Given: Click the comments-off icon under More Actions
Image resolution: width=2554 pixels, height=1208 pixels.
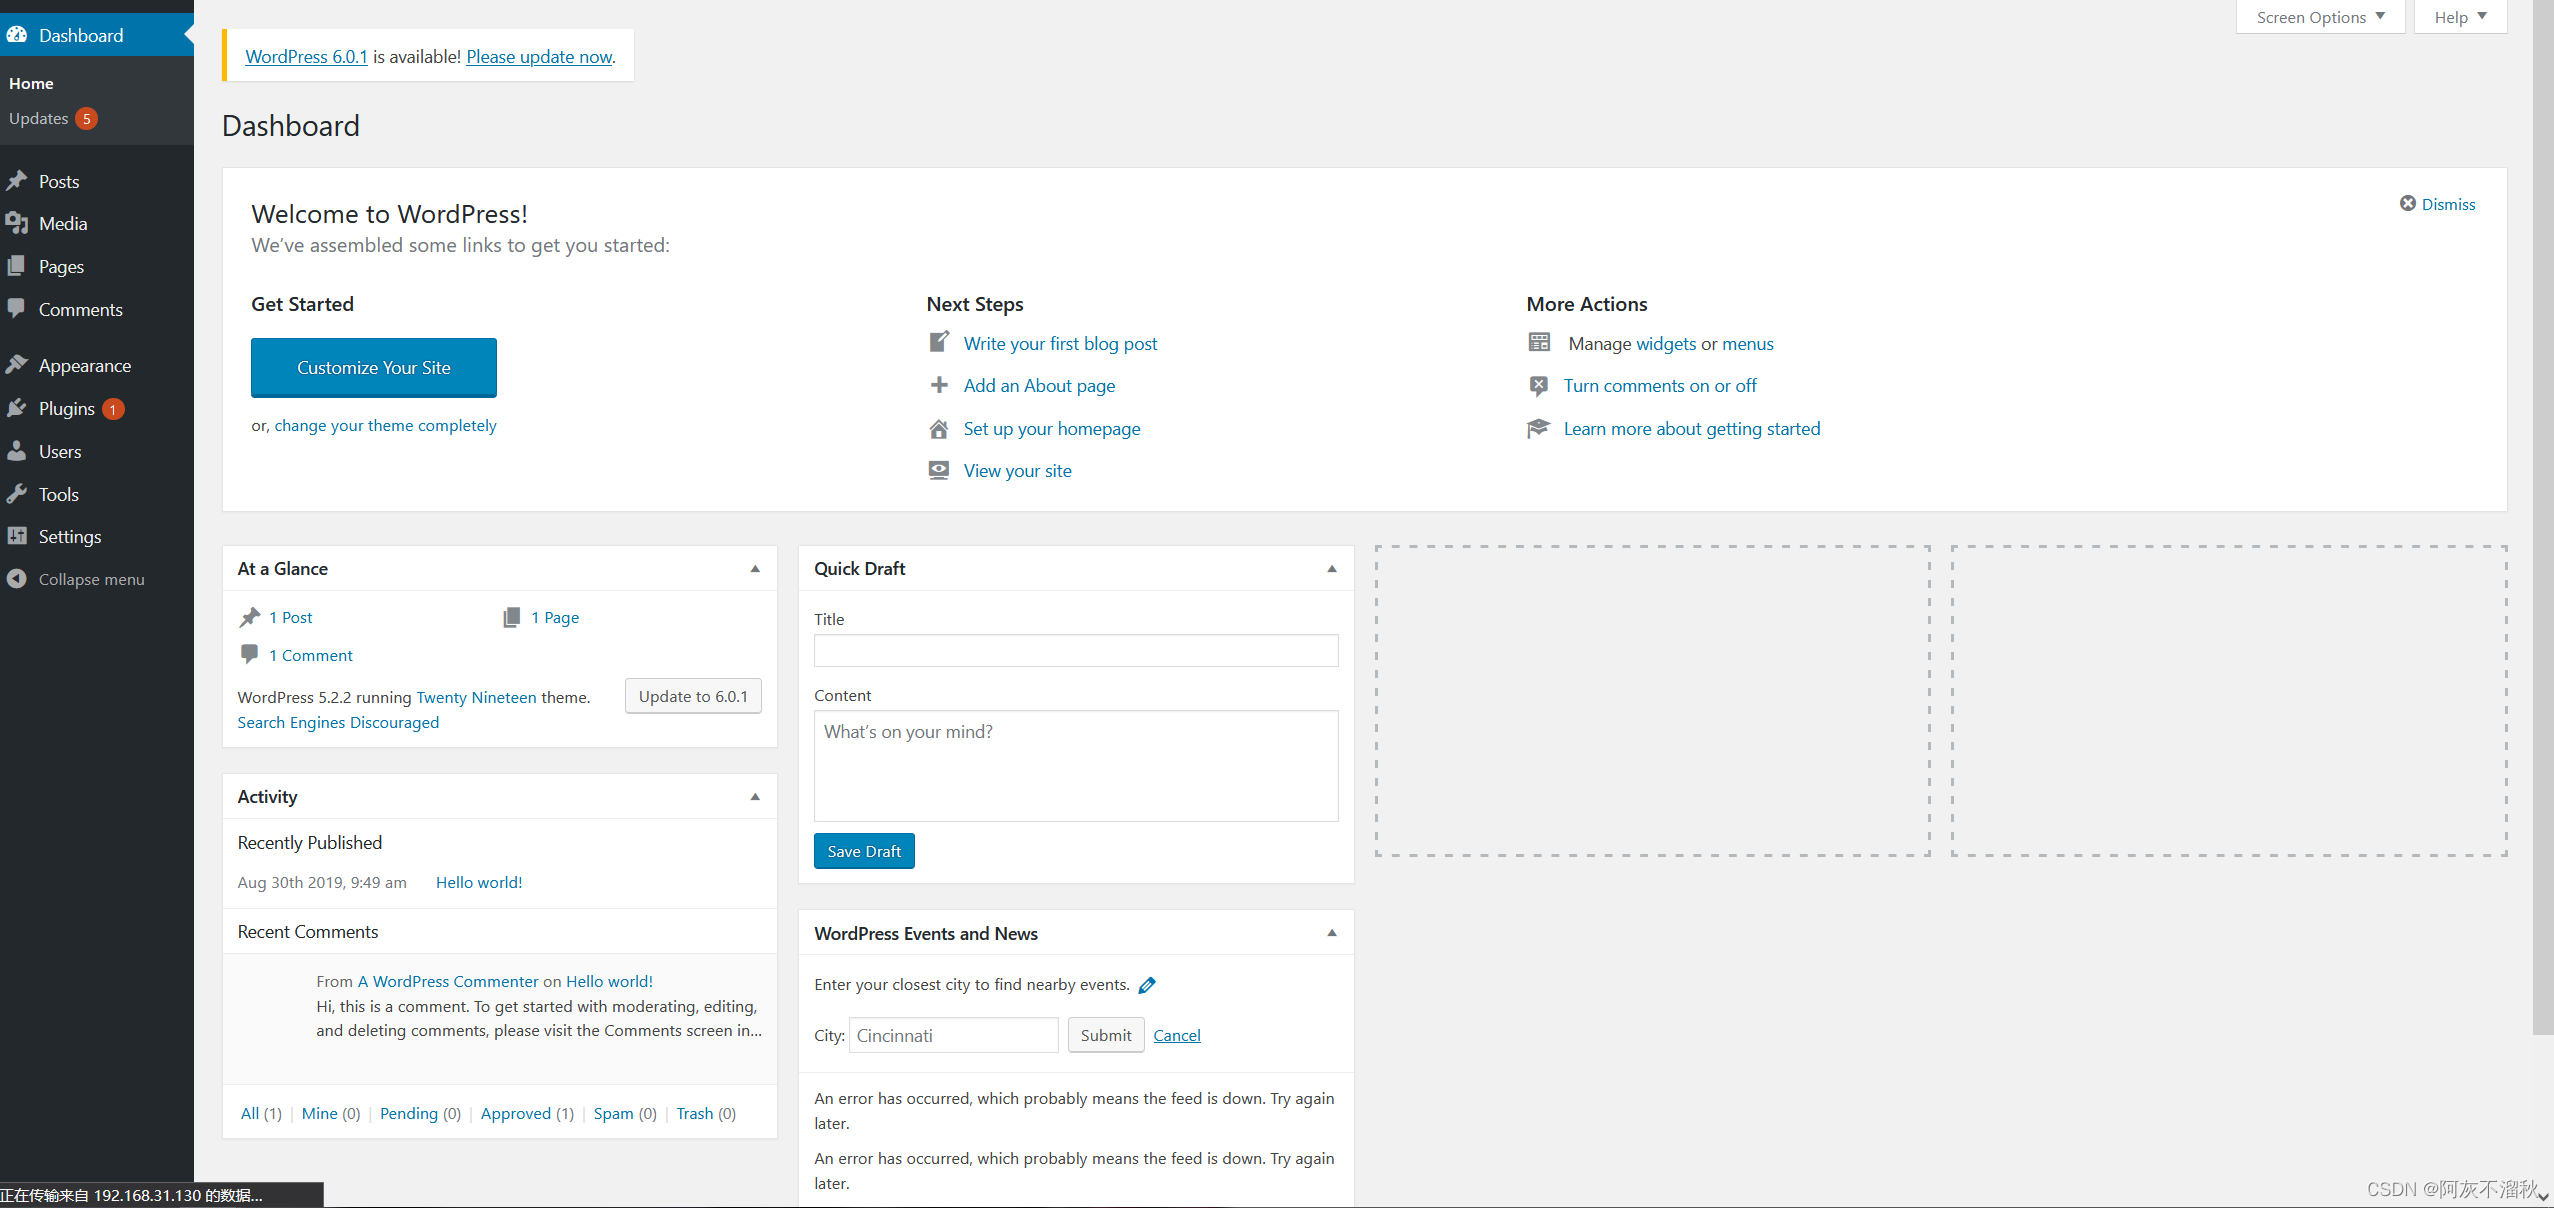Looking at the screenshot, I should click(x=1539, y=385).
